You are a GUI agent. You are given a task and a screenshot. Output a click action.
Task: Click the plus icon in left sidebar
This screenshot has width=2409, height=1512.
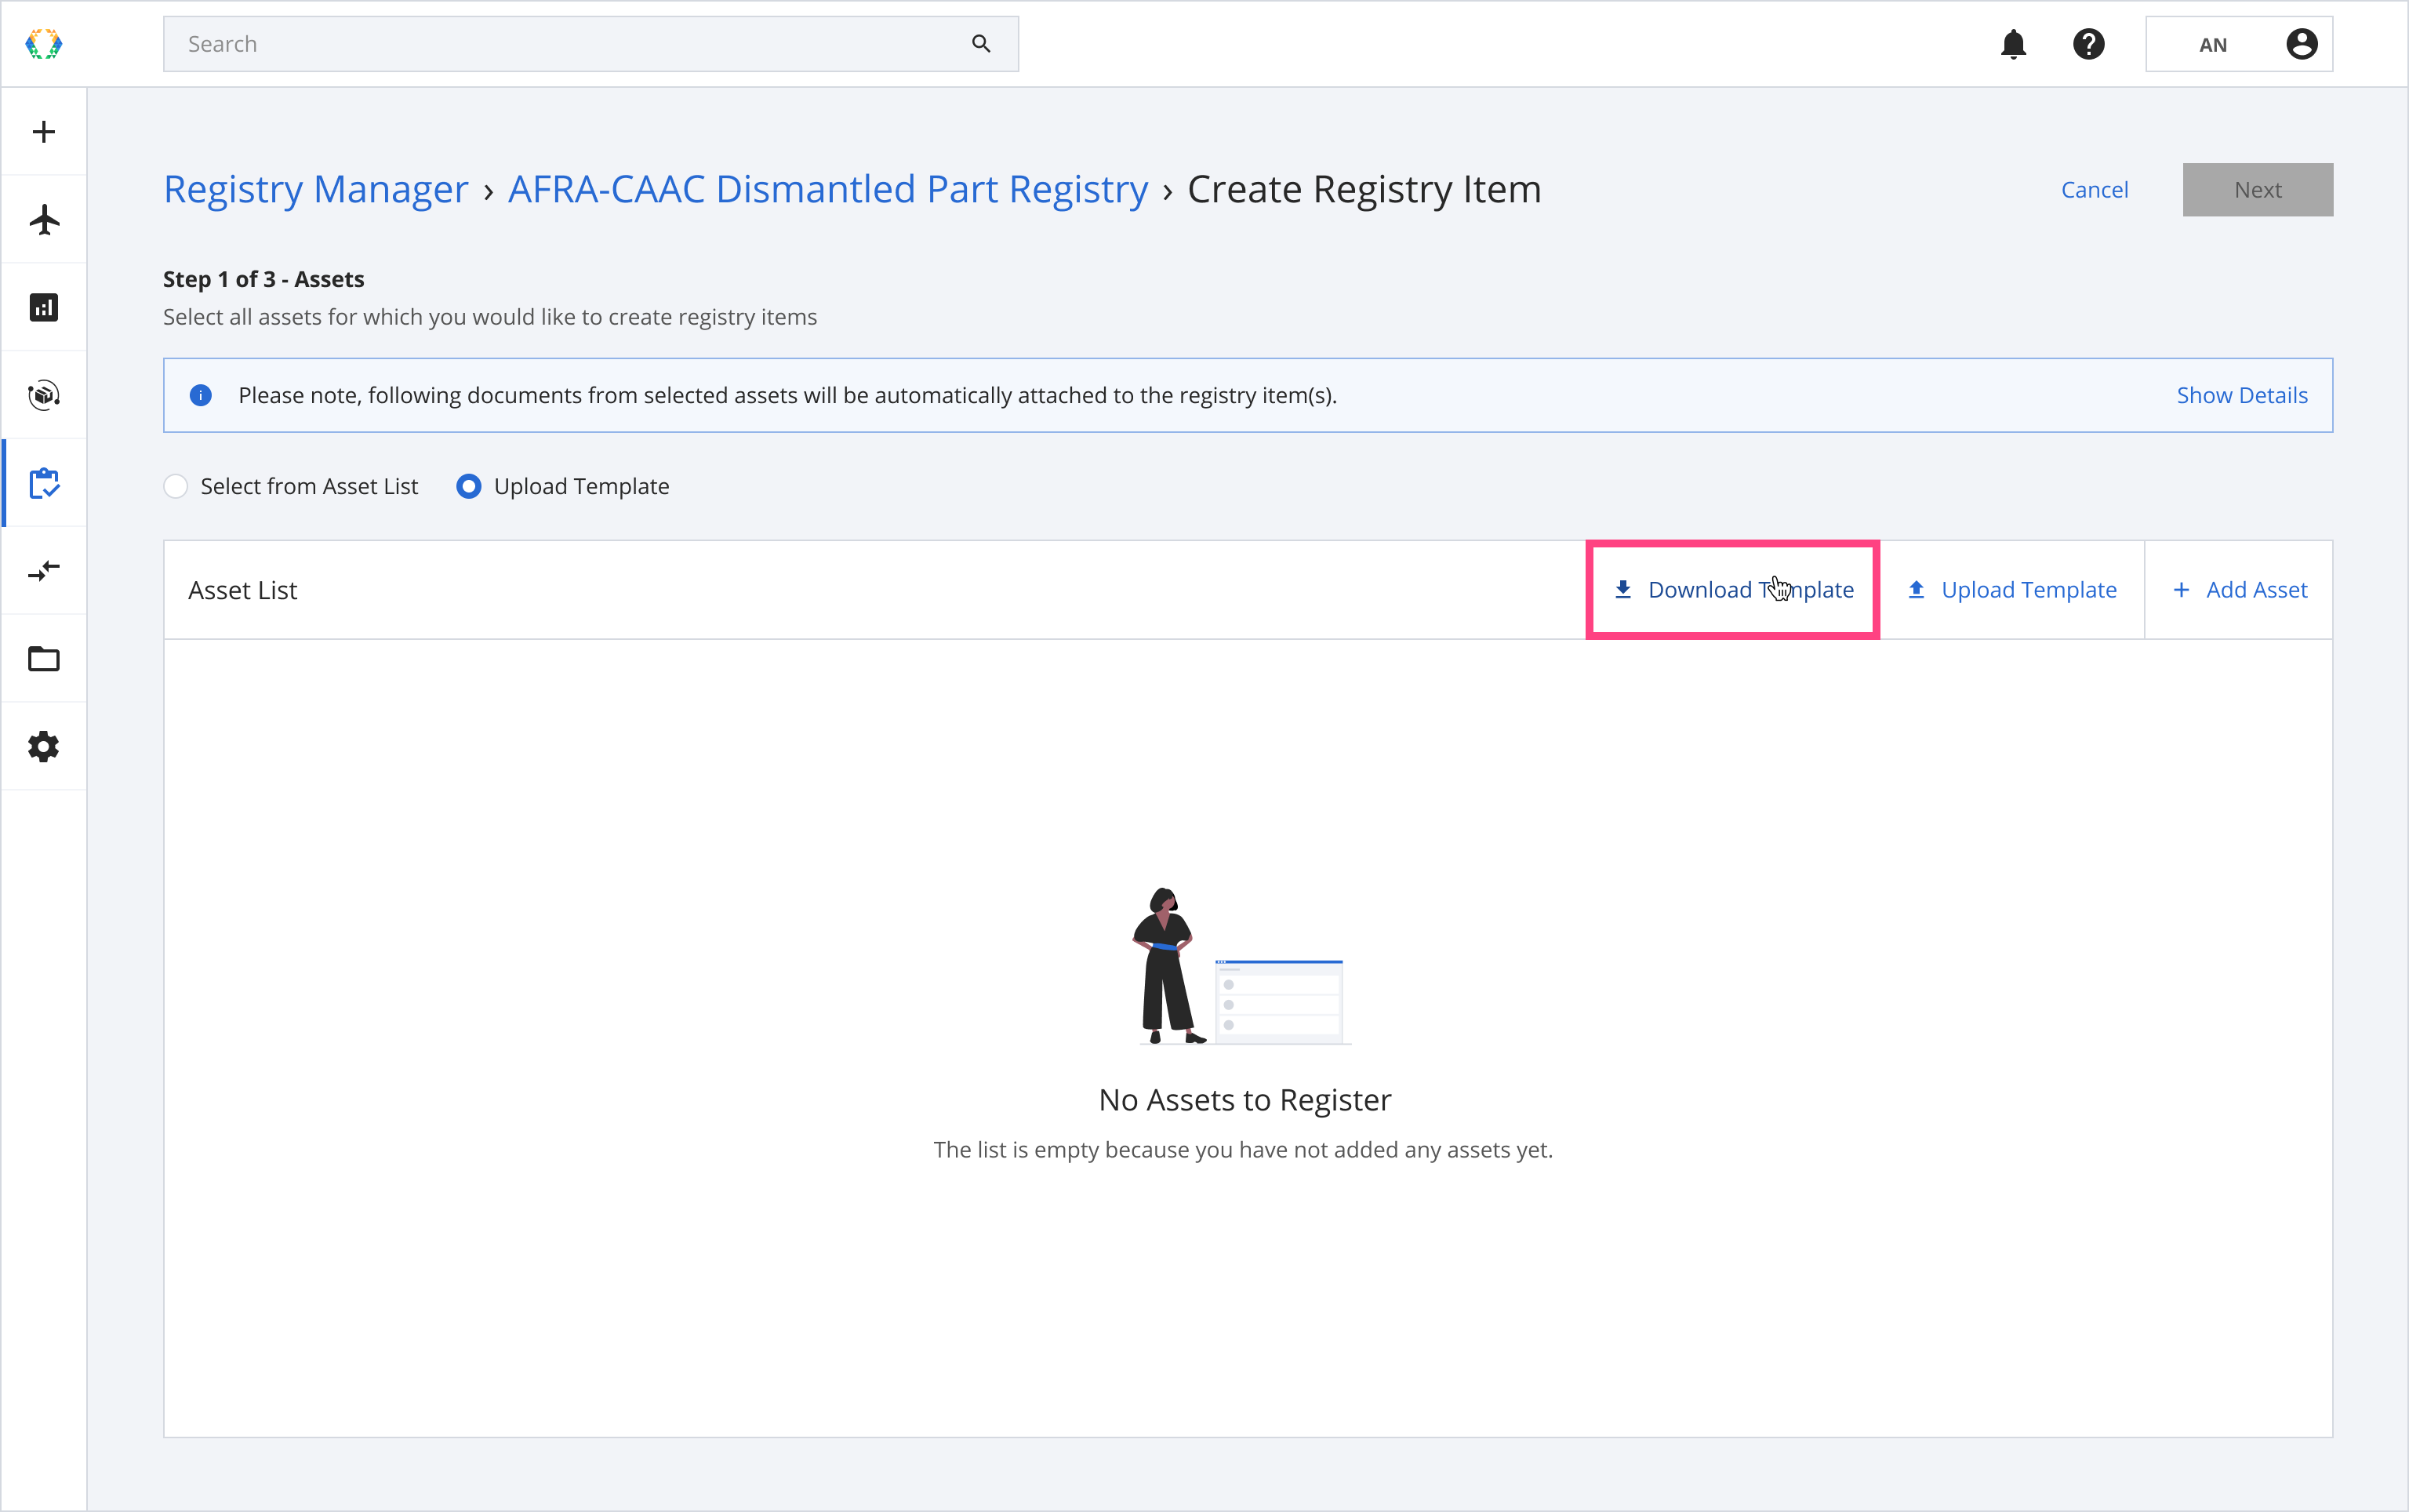point(43,132)
